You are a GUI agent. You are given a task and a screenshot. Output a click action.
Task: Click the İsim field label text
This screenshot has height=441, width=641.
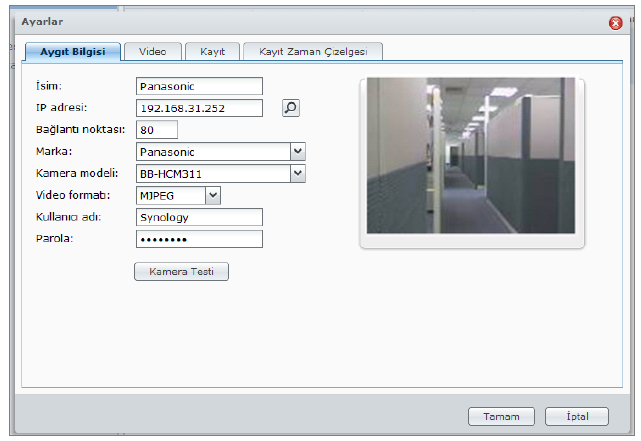click(x=48, y=87)
